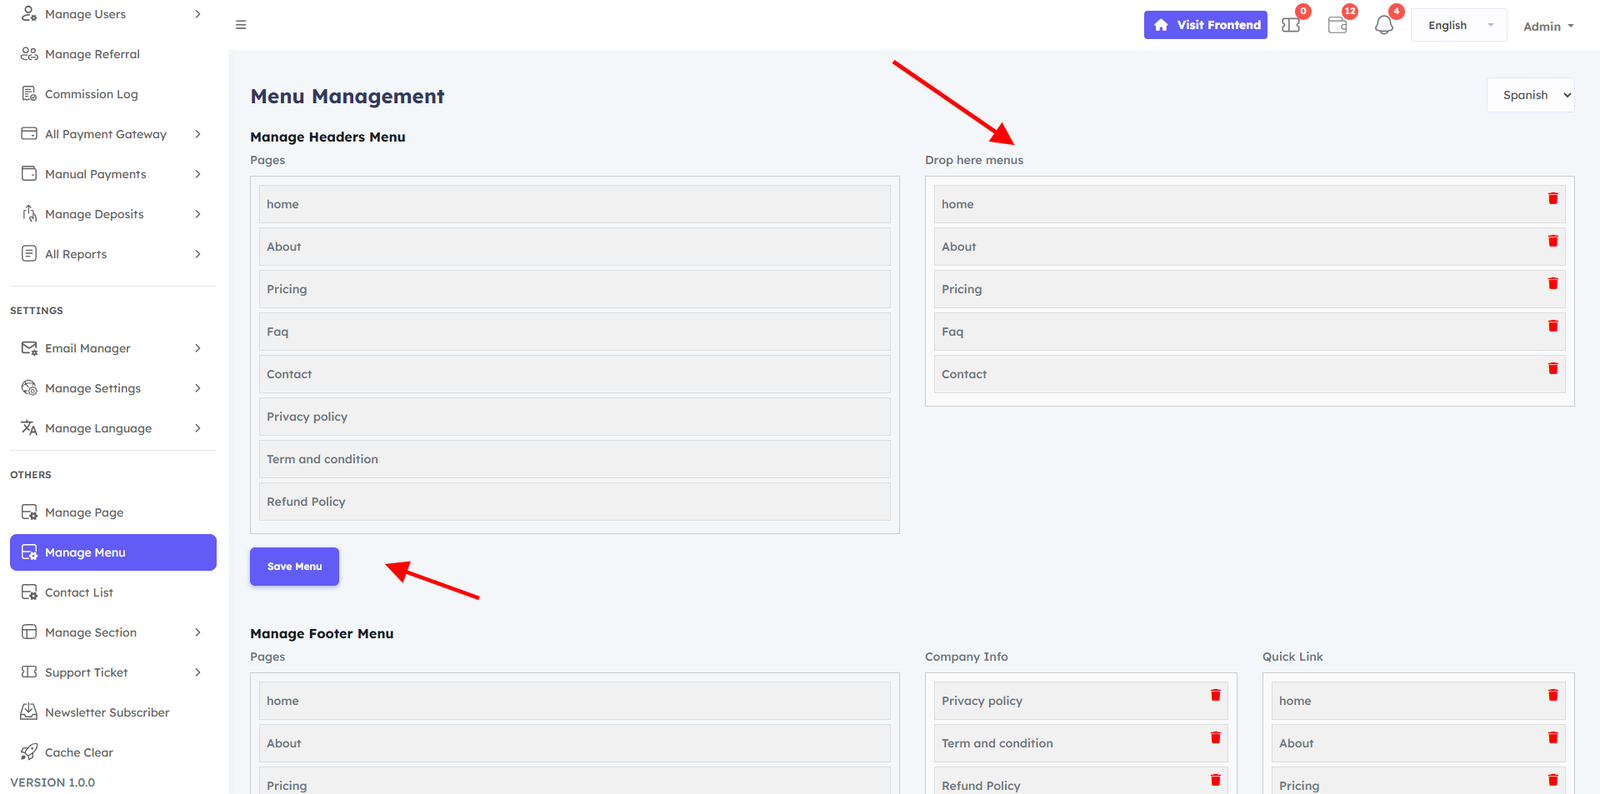
Task: Click the wallet icon with 12 badge
Action: pyautogui.click(x=1337, y=26)
